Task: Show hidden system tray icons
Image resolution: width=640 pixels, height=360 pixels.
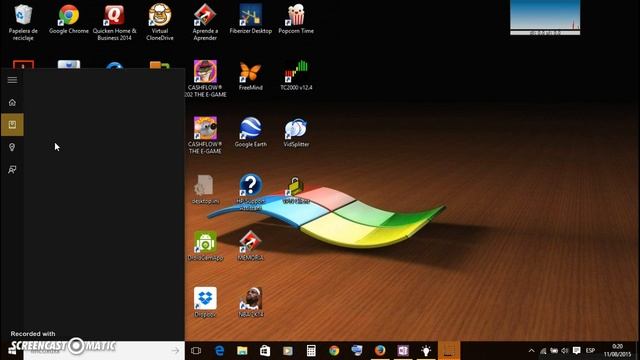Action: [531, 351]
